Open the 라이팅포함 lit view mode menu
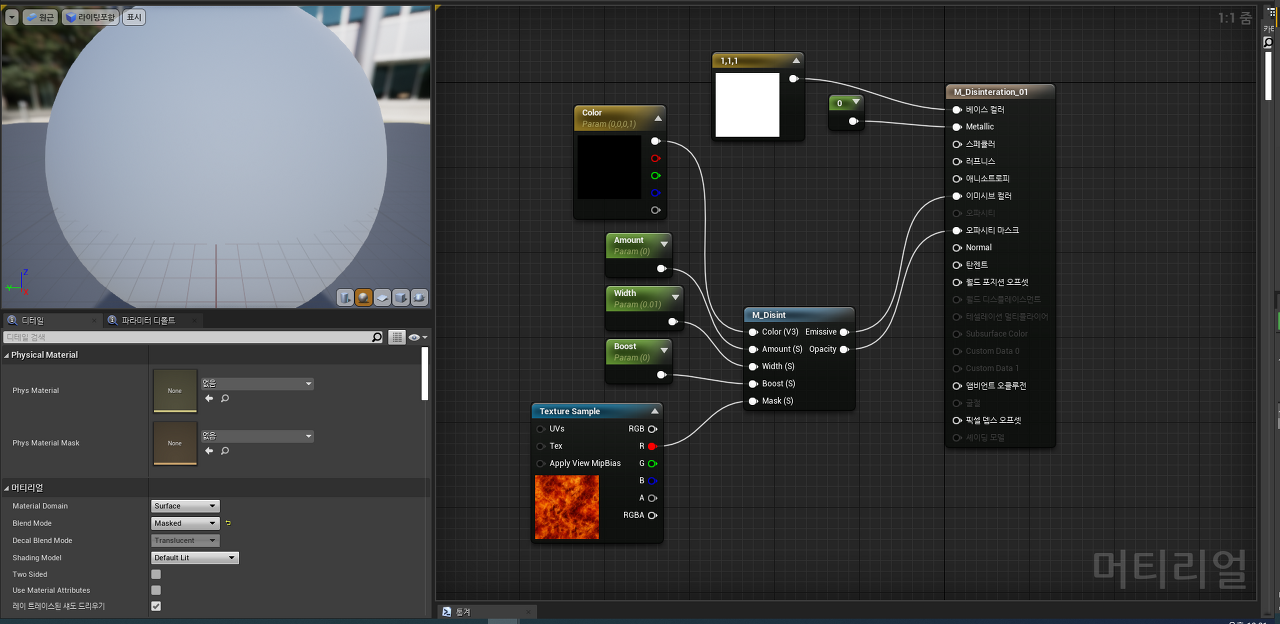The height and width of the screenshot is (624, 1280). [x=90, y=17]
